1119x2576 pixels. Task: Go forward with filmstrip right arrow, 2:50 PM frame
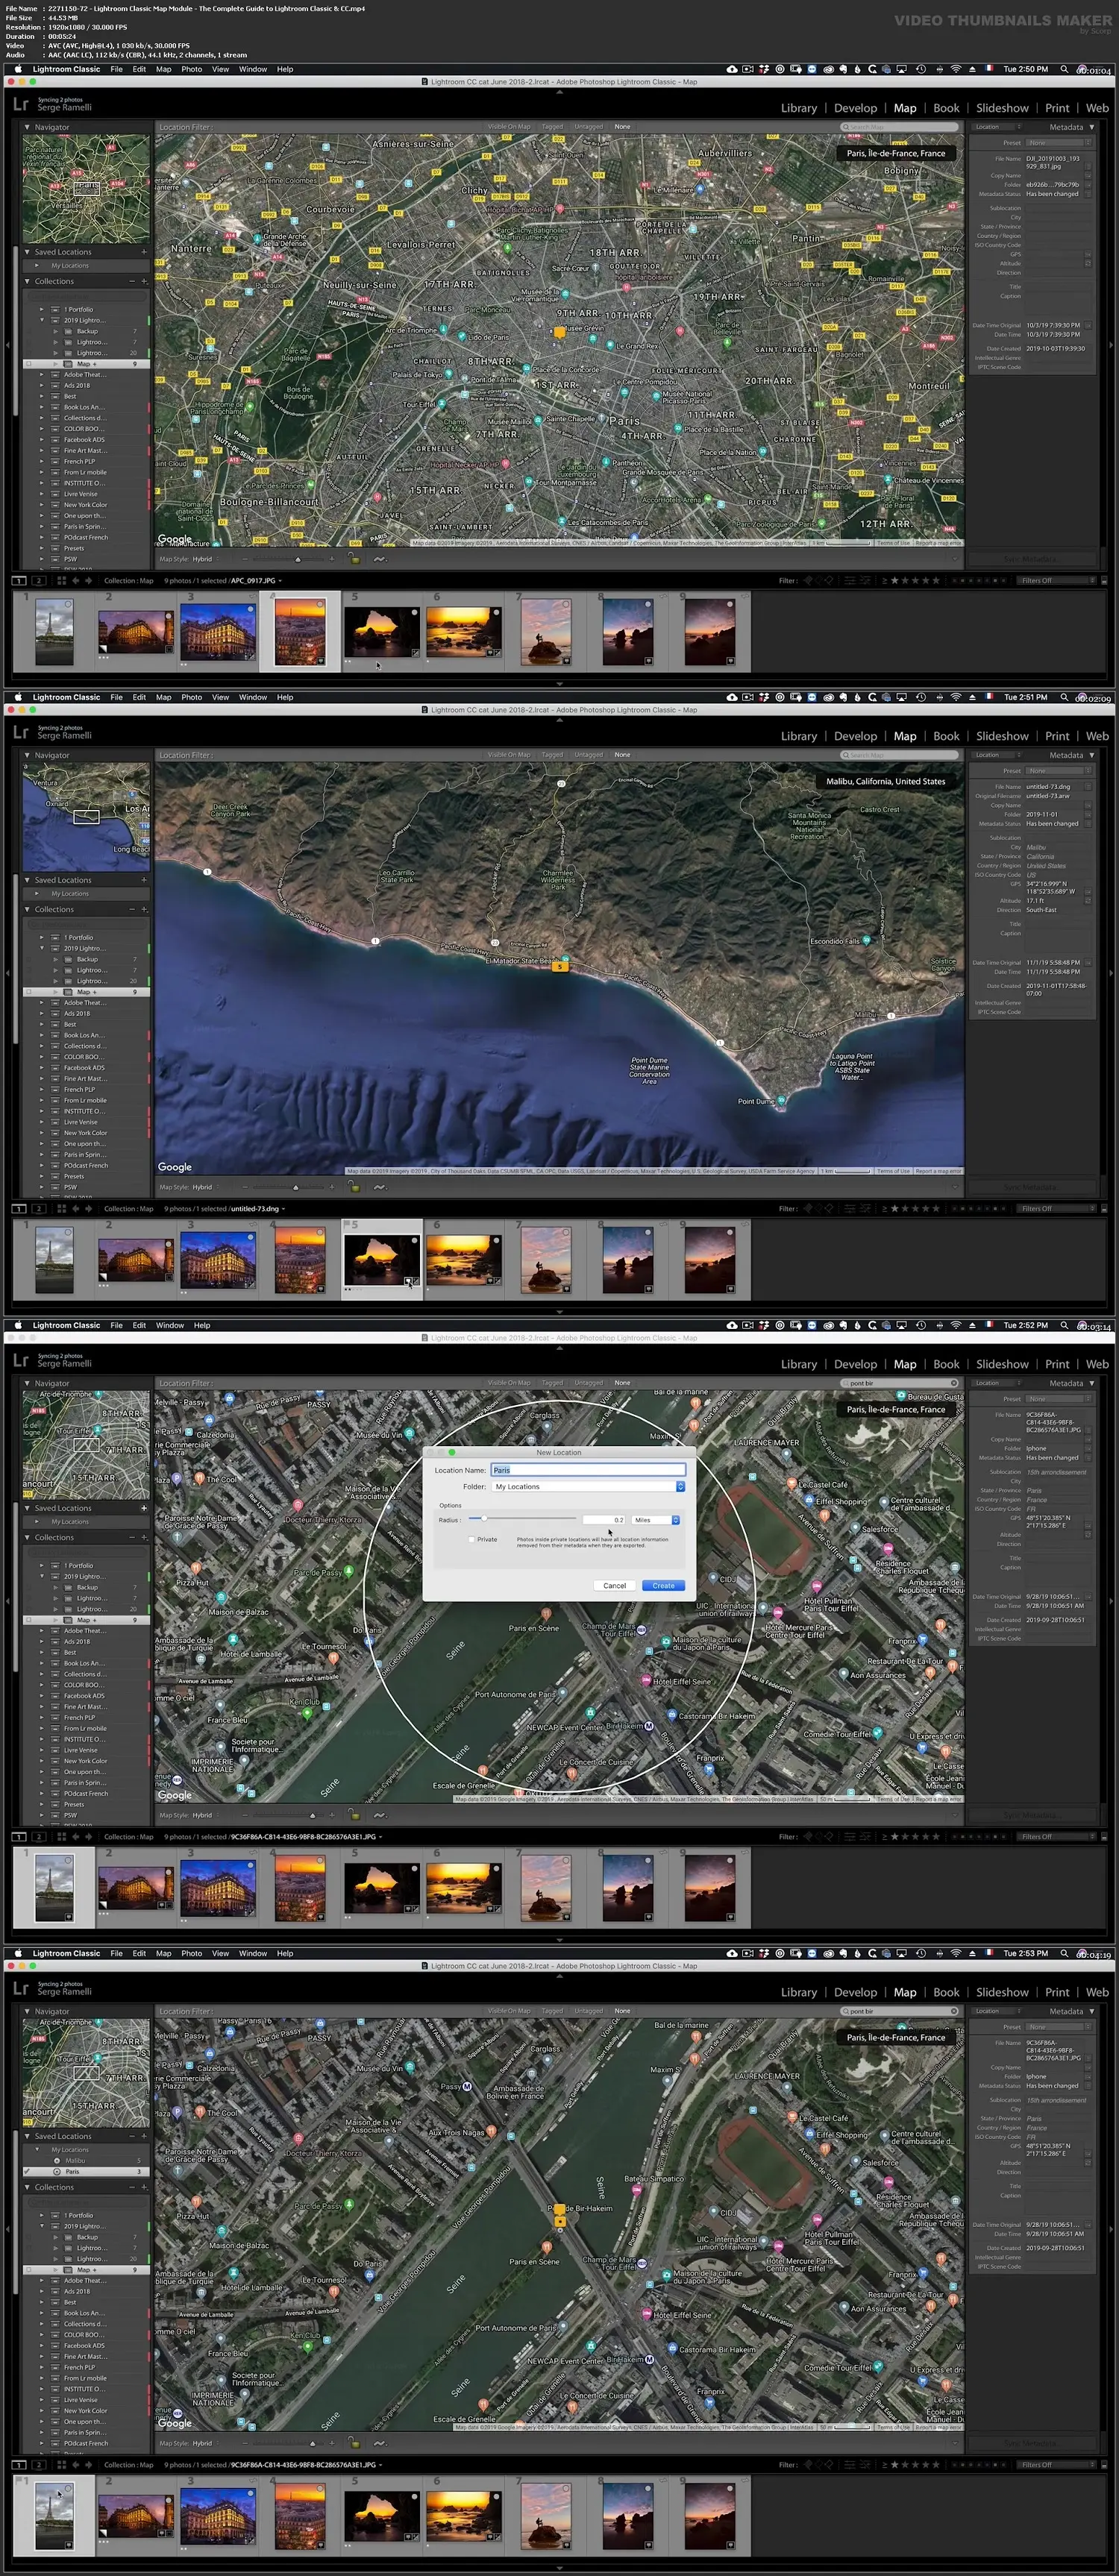point(88,580)
